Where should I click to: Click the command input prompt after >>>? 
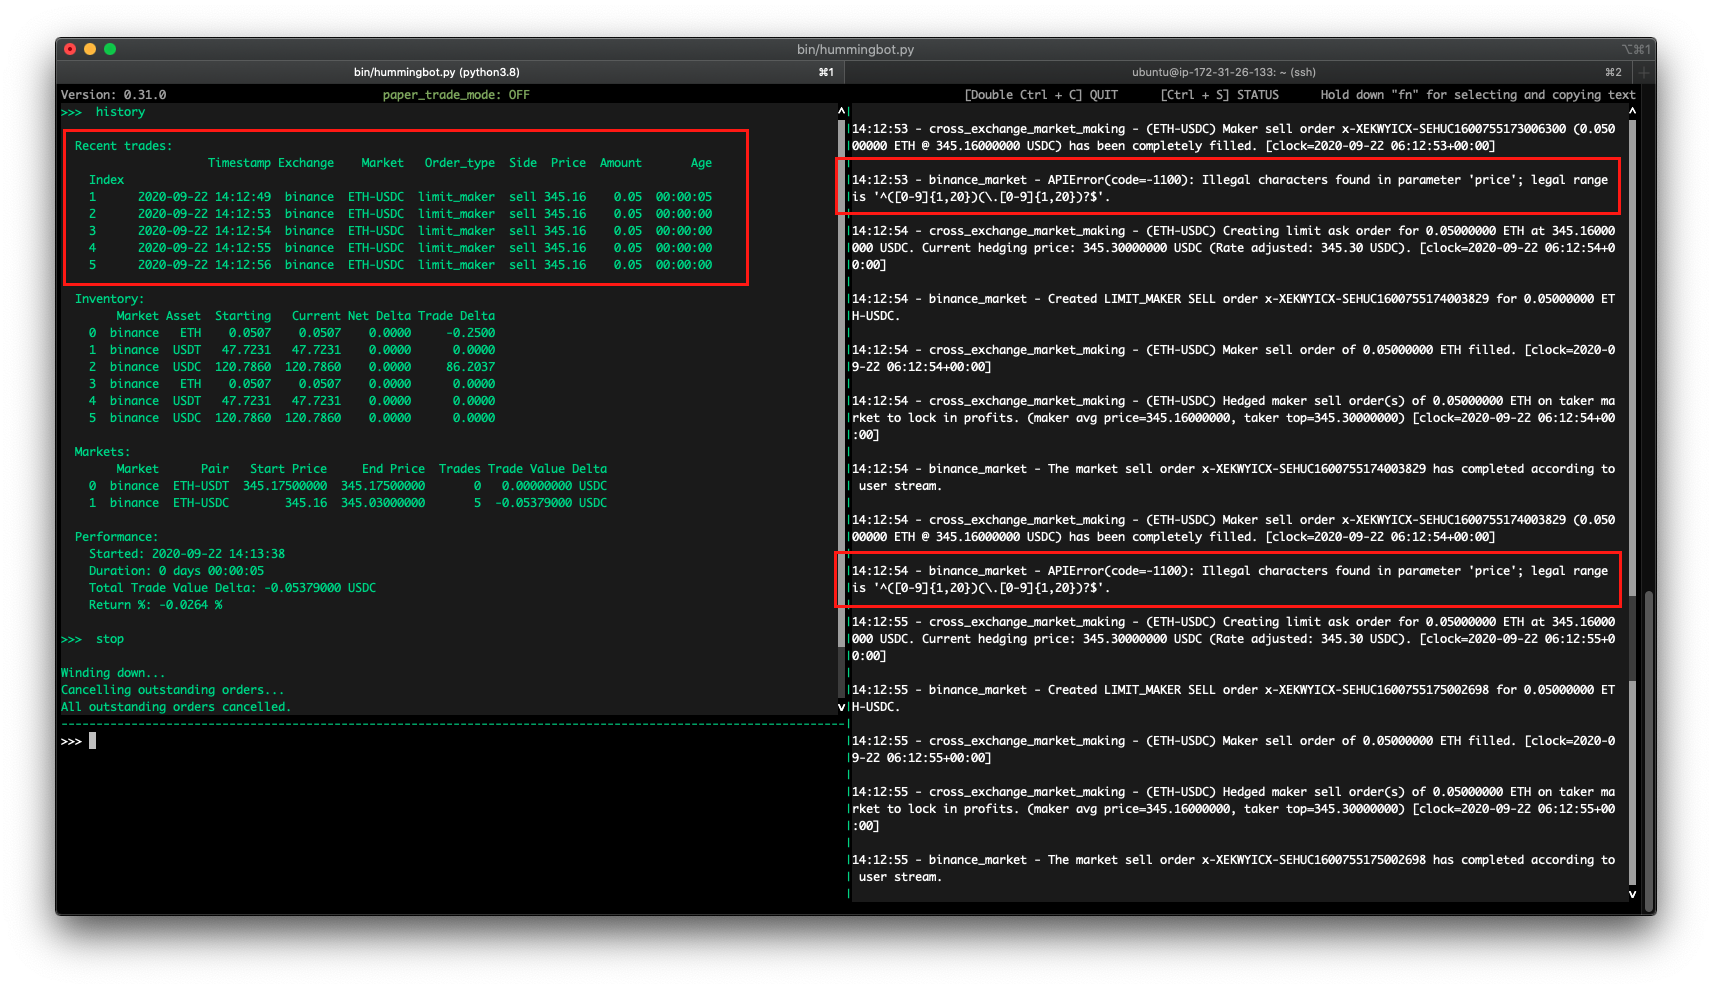[x=92, y=740]
